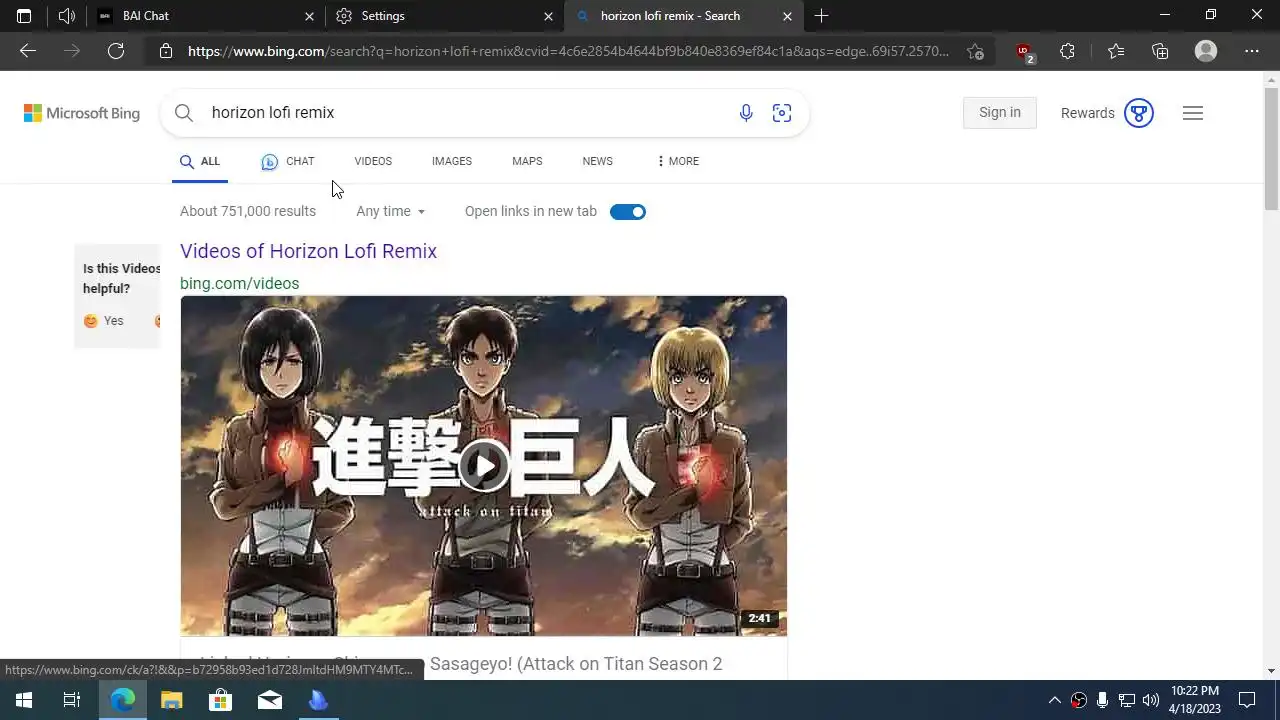The image size is (1280, 720).
Task: Open volume control in system tray
Action: click(x=1151, y=700)
